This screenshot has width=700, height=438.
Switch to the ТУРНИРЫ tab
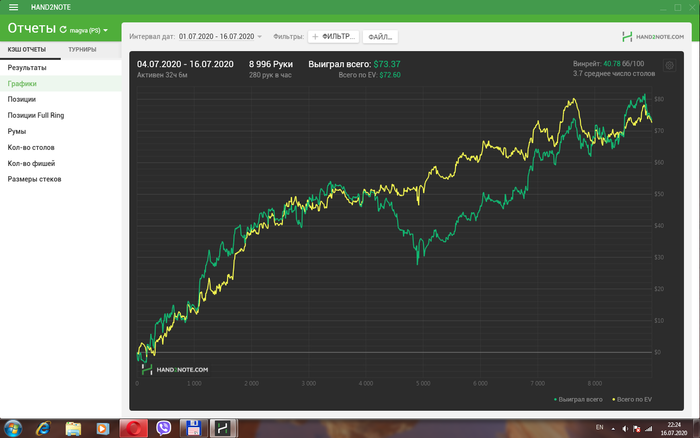(x=82, y=50)
